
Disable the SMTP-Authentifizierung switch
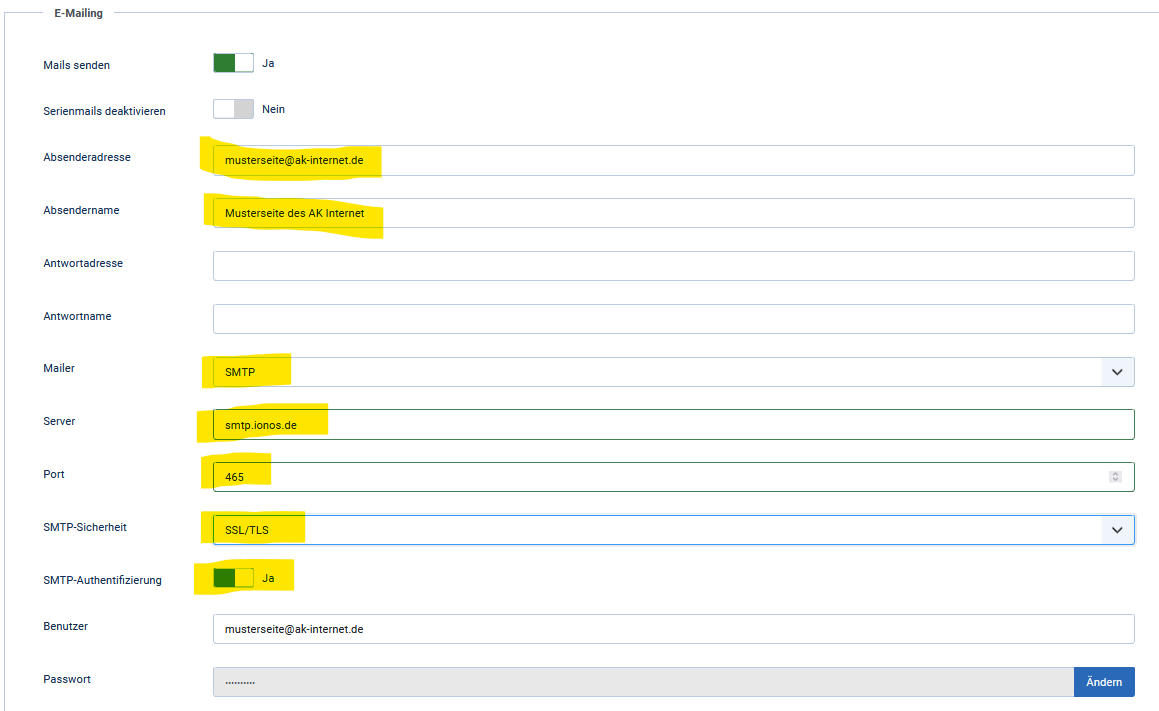tap(233, 578)
